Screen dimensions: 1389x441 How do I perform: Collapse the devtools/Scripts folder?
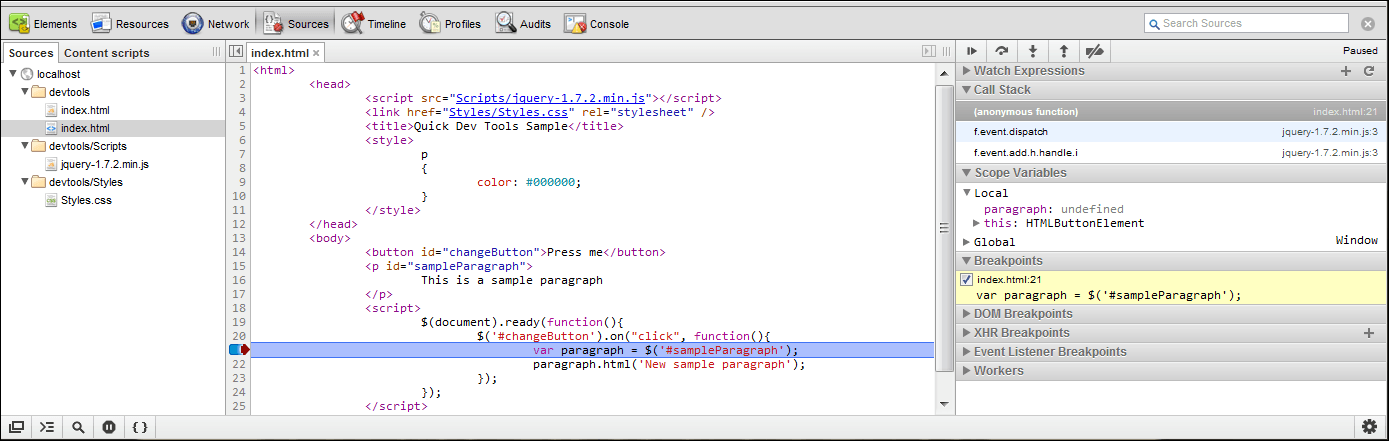[x=25, y=146]
